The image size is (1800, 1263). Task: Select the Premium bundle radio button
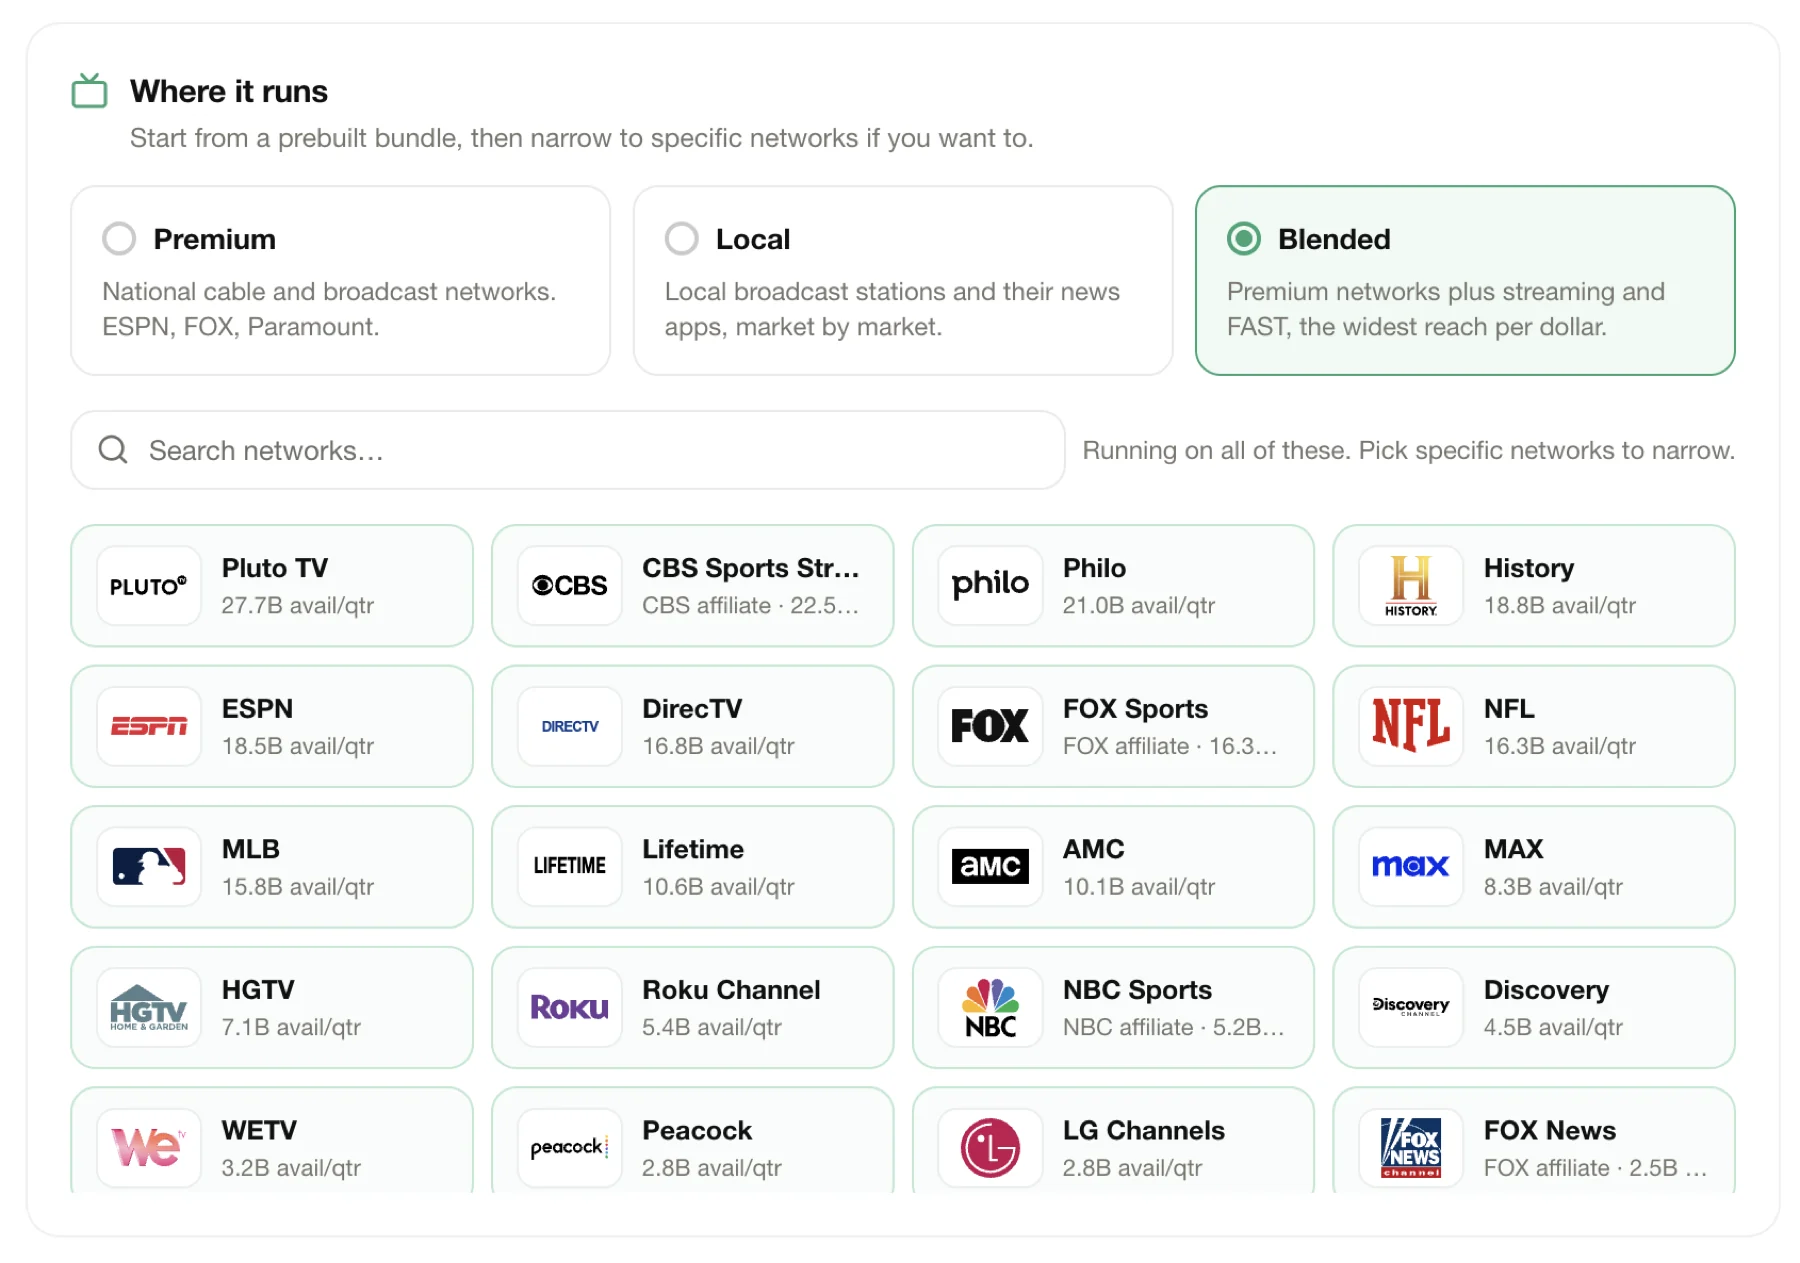pyautogui.click(x=119, y=239)
